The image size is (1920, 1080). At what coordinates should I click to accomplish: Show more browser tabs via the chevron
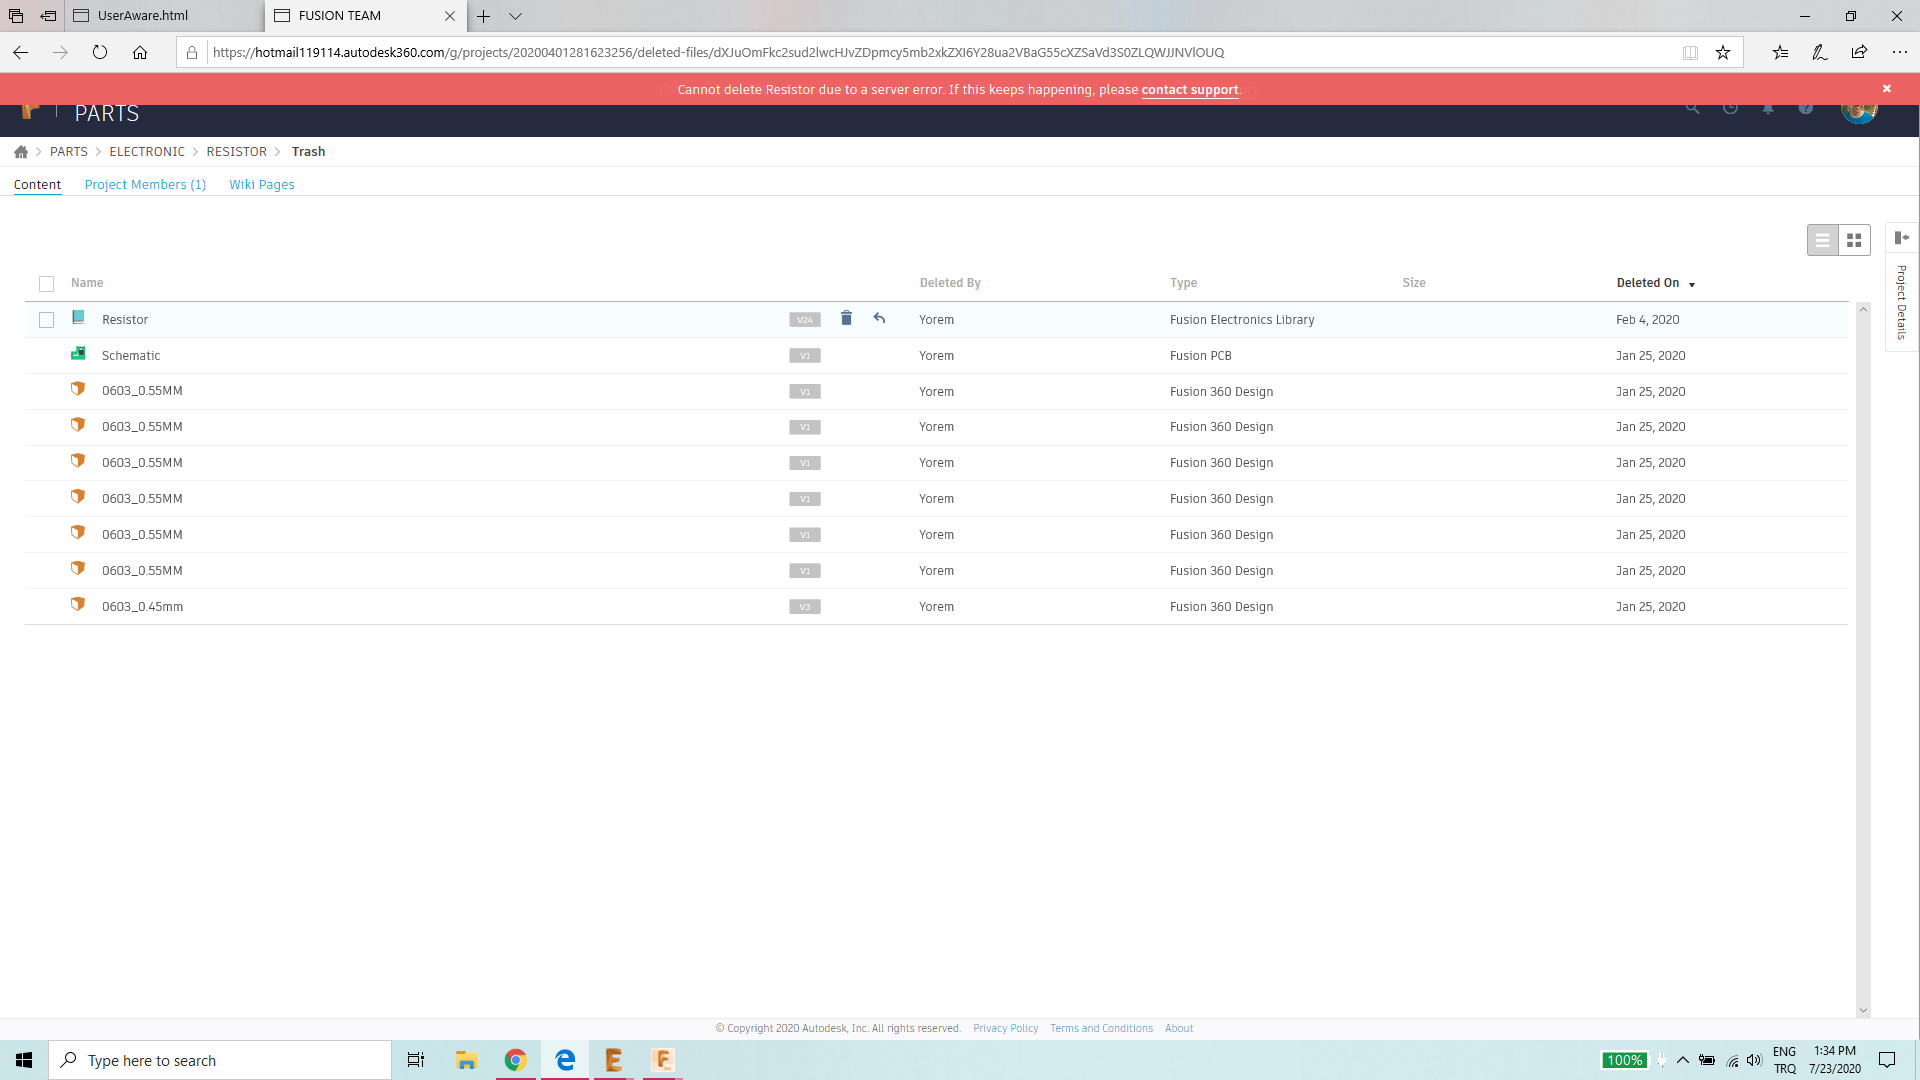(516, 16)
